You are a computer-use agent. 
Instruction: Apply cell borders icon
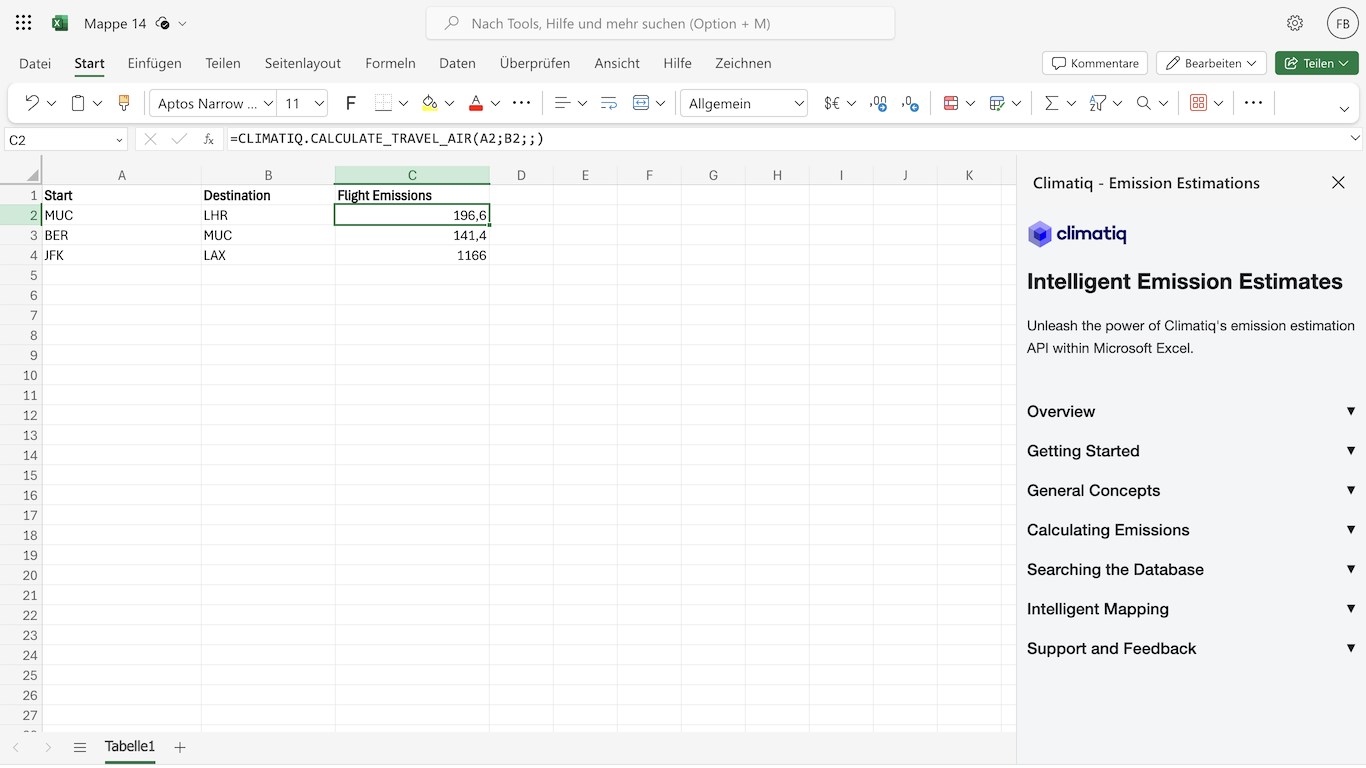point(383,103)
